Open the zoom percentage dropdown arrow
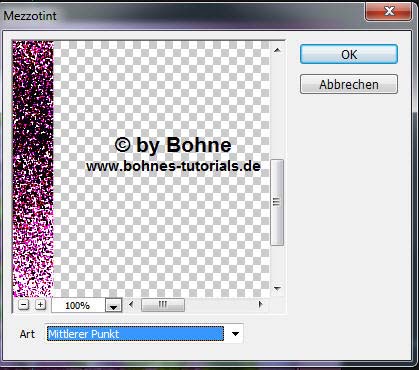This screenshot has width=419, height=370. pyautogui.click(x=114, y=306)
